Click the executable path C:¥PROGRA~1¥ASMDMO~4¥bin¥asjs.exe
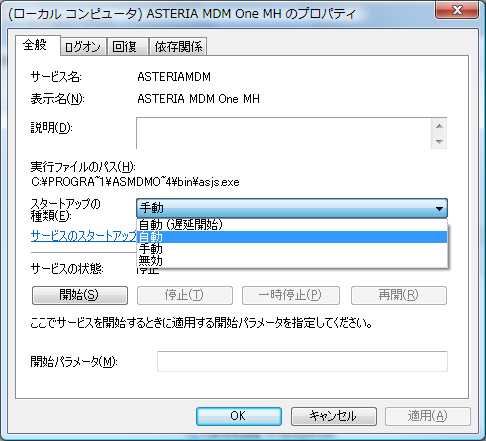 tap(135, 182)
